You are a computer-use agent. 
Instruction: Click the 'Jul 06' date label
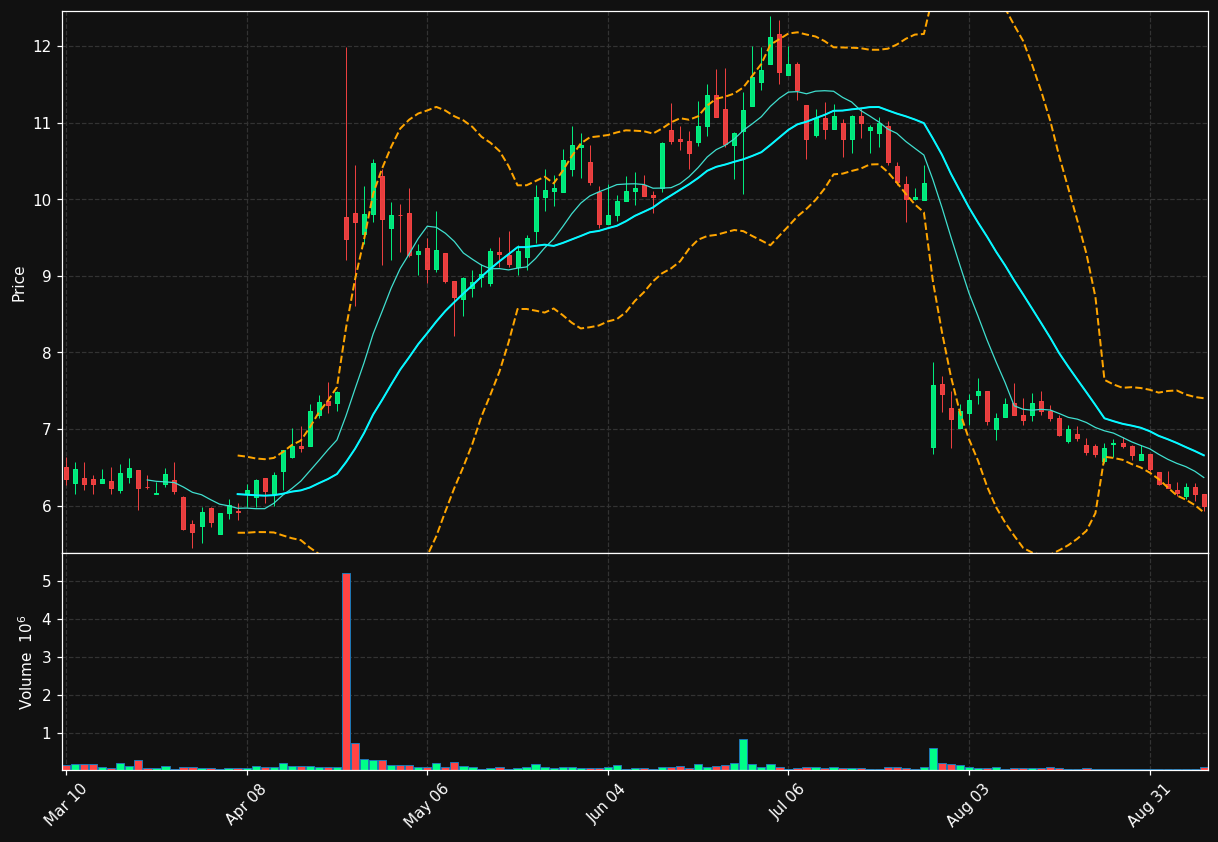(788, 804)
